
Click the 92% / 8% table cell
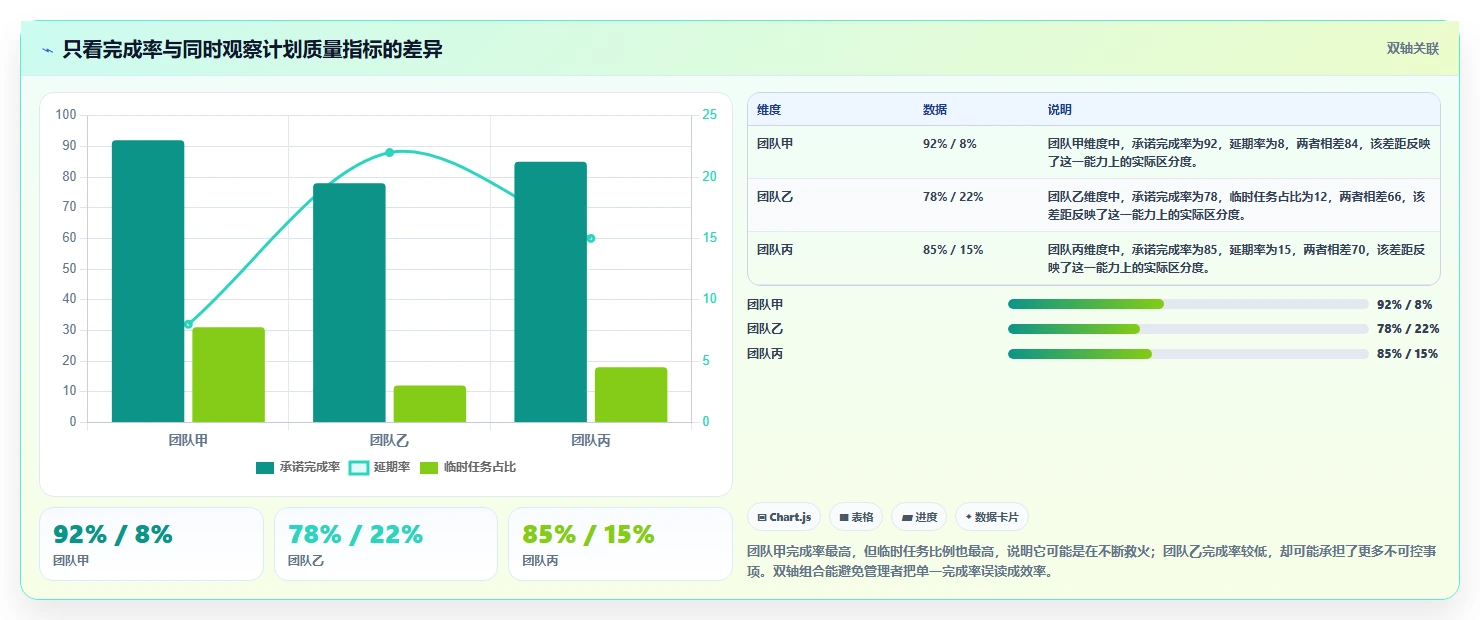[950, 144]
